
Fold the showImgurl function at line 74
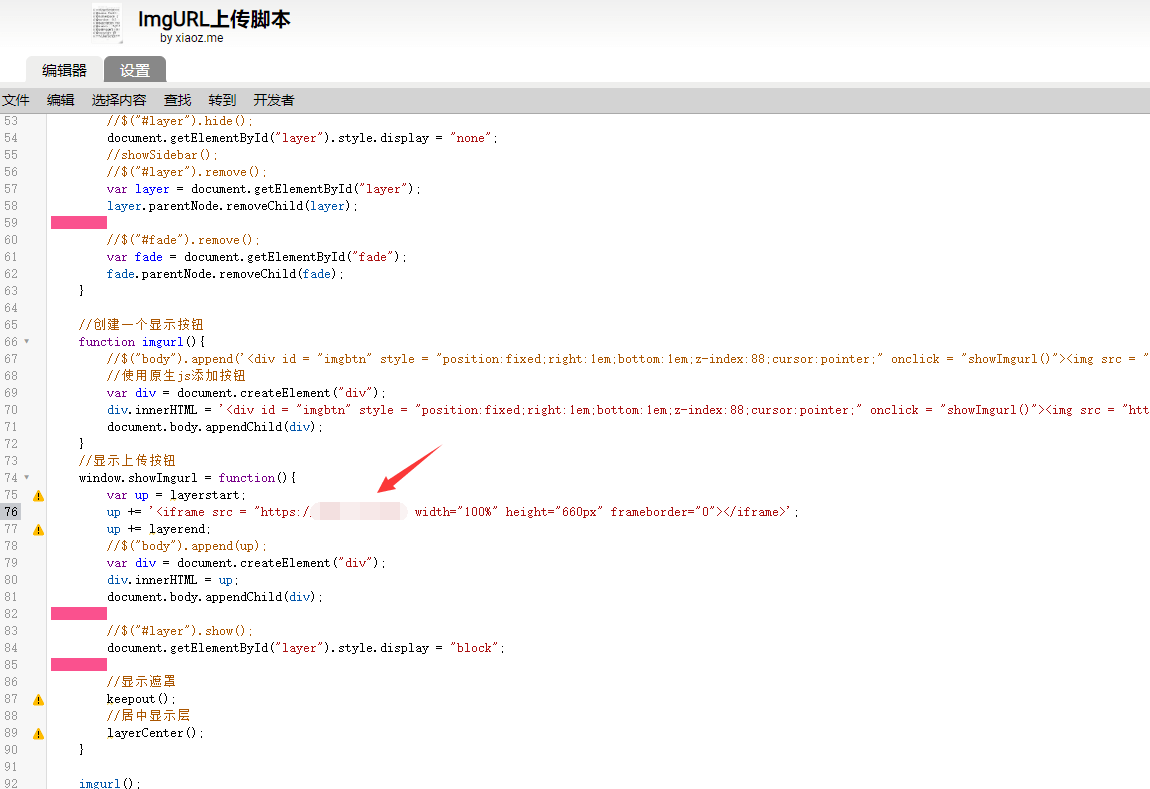coord(27,478)
